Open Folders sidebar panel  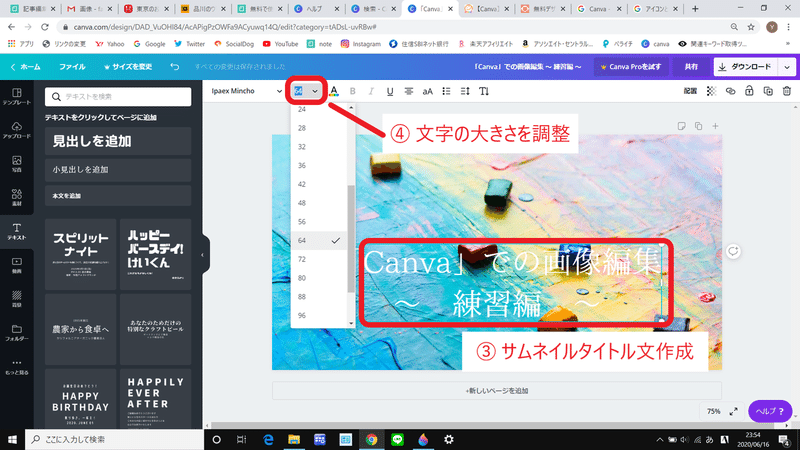(17, 333)
